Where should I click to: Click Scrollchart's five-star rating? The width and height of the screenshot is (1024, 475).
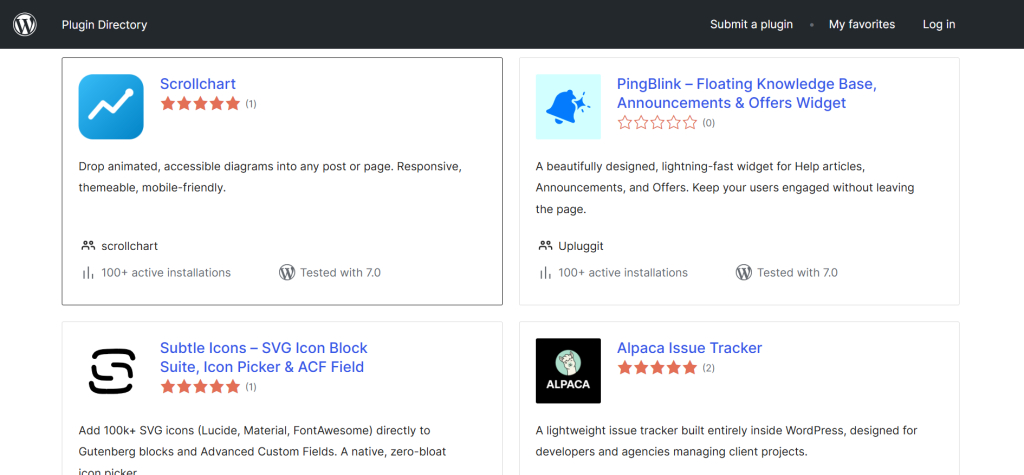tap(200, 103)
